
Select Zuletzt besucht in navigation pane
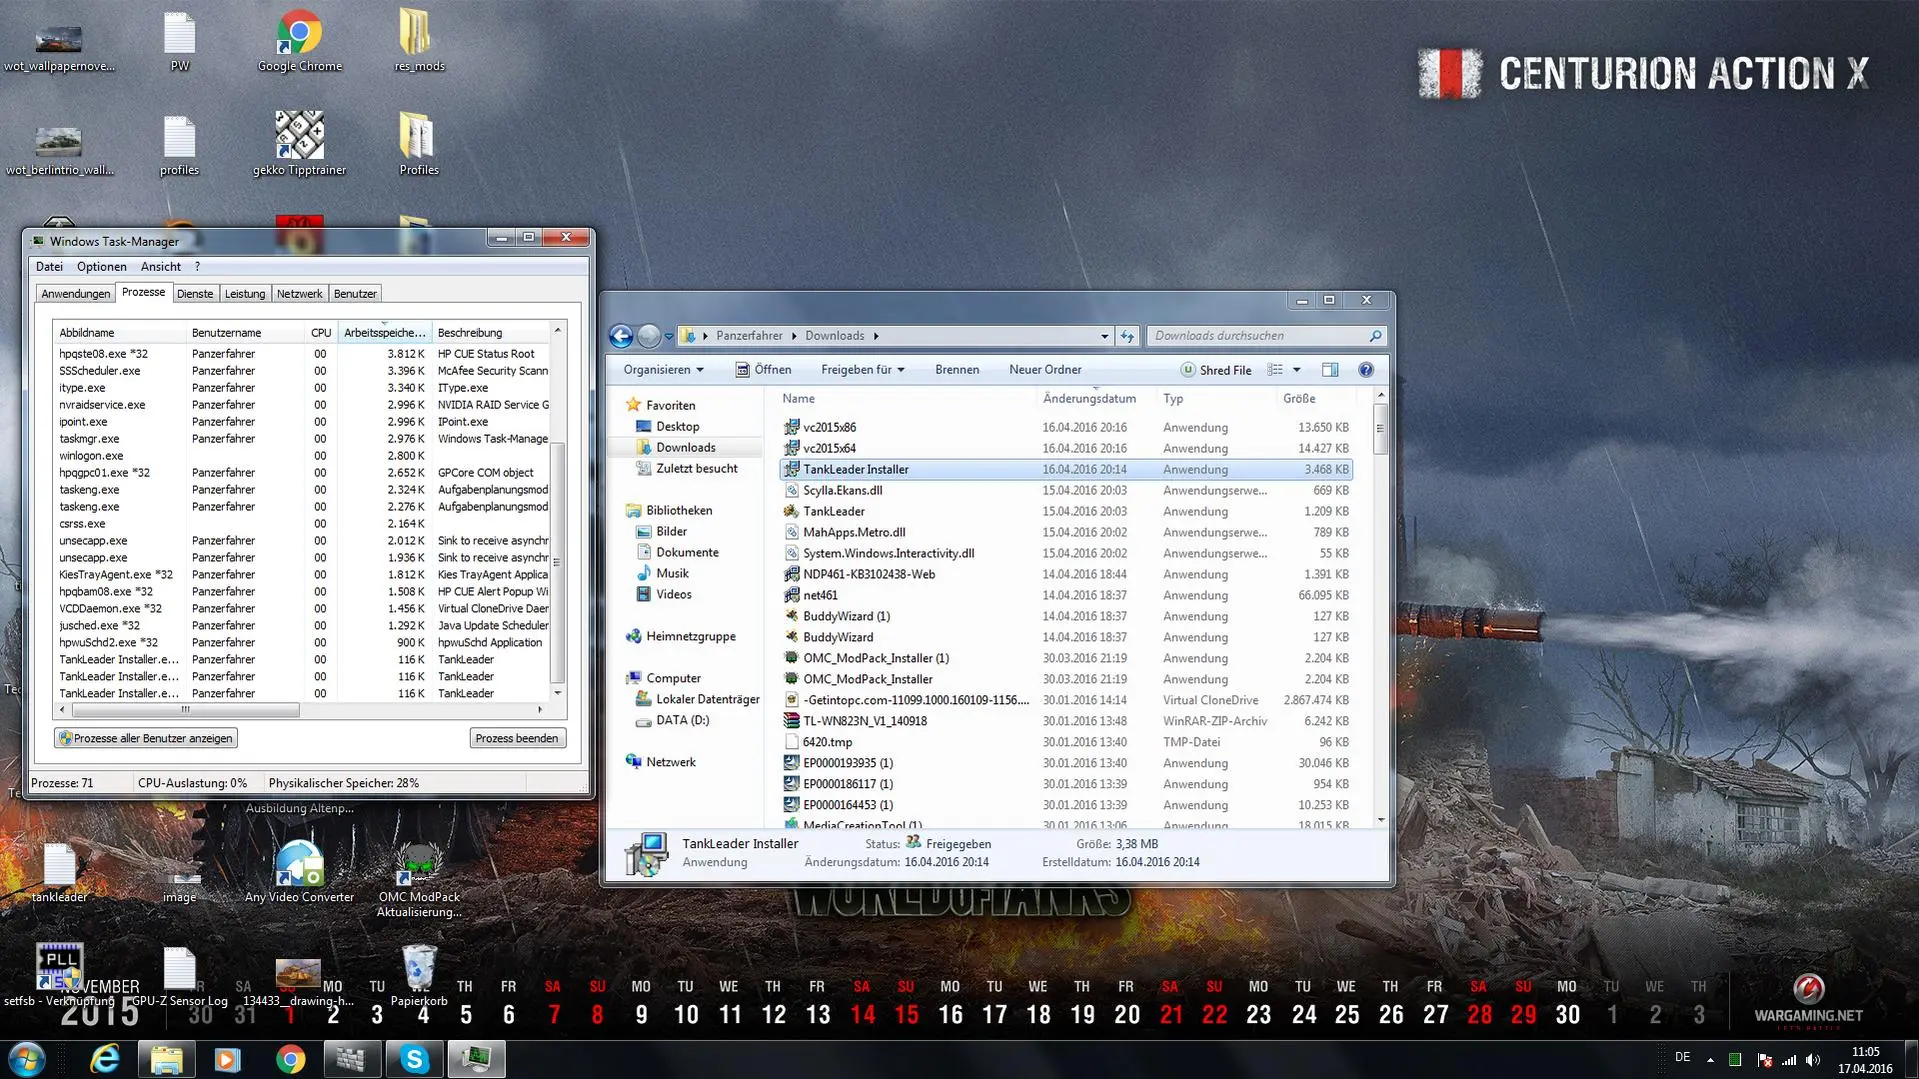point(696,469)
